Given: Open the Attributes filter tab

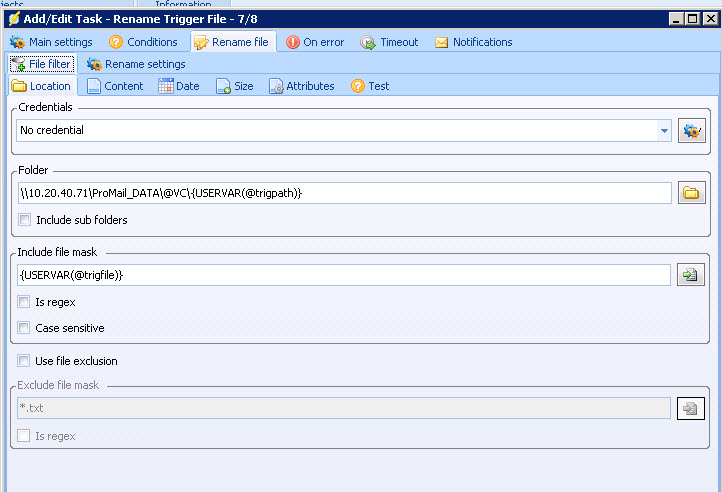Looking at the screenshot, I should pos(301,86).
